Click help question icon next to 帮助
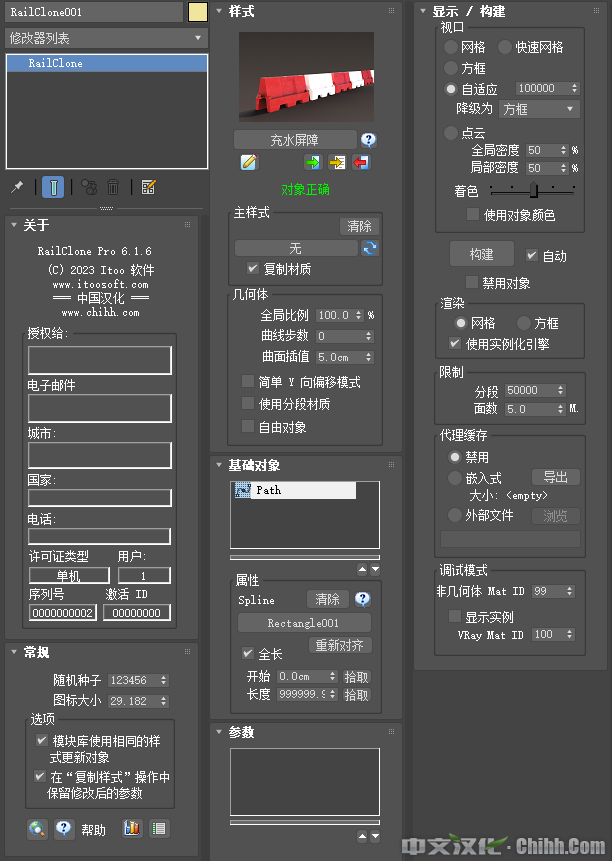 [64, 828]
